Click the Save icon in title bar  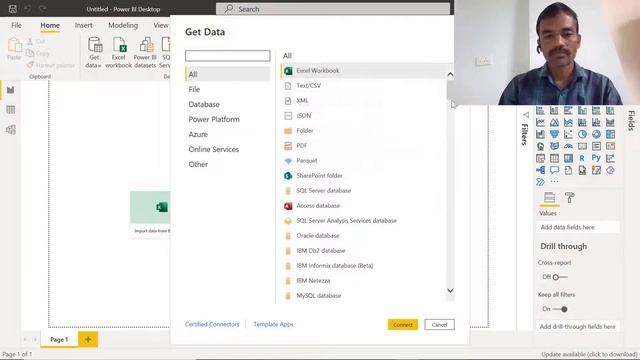13,9
